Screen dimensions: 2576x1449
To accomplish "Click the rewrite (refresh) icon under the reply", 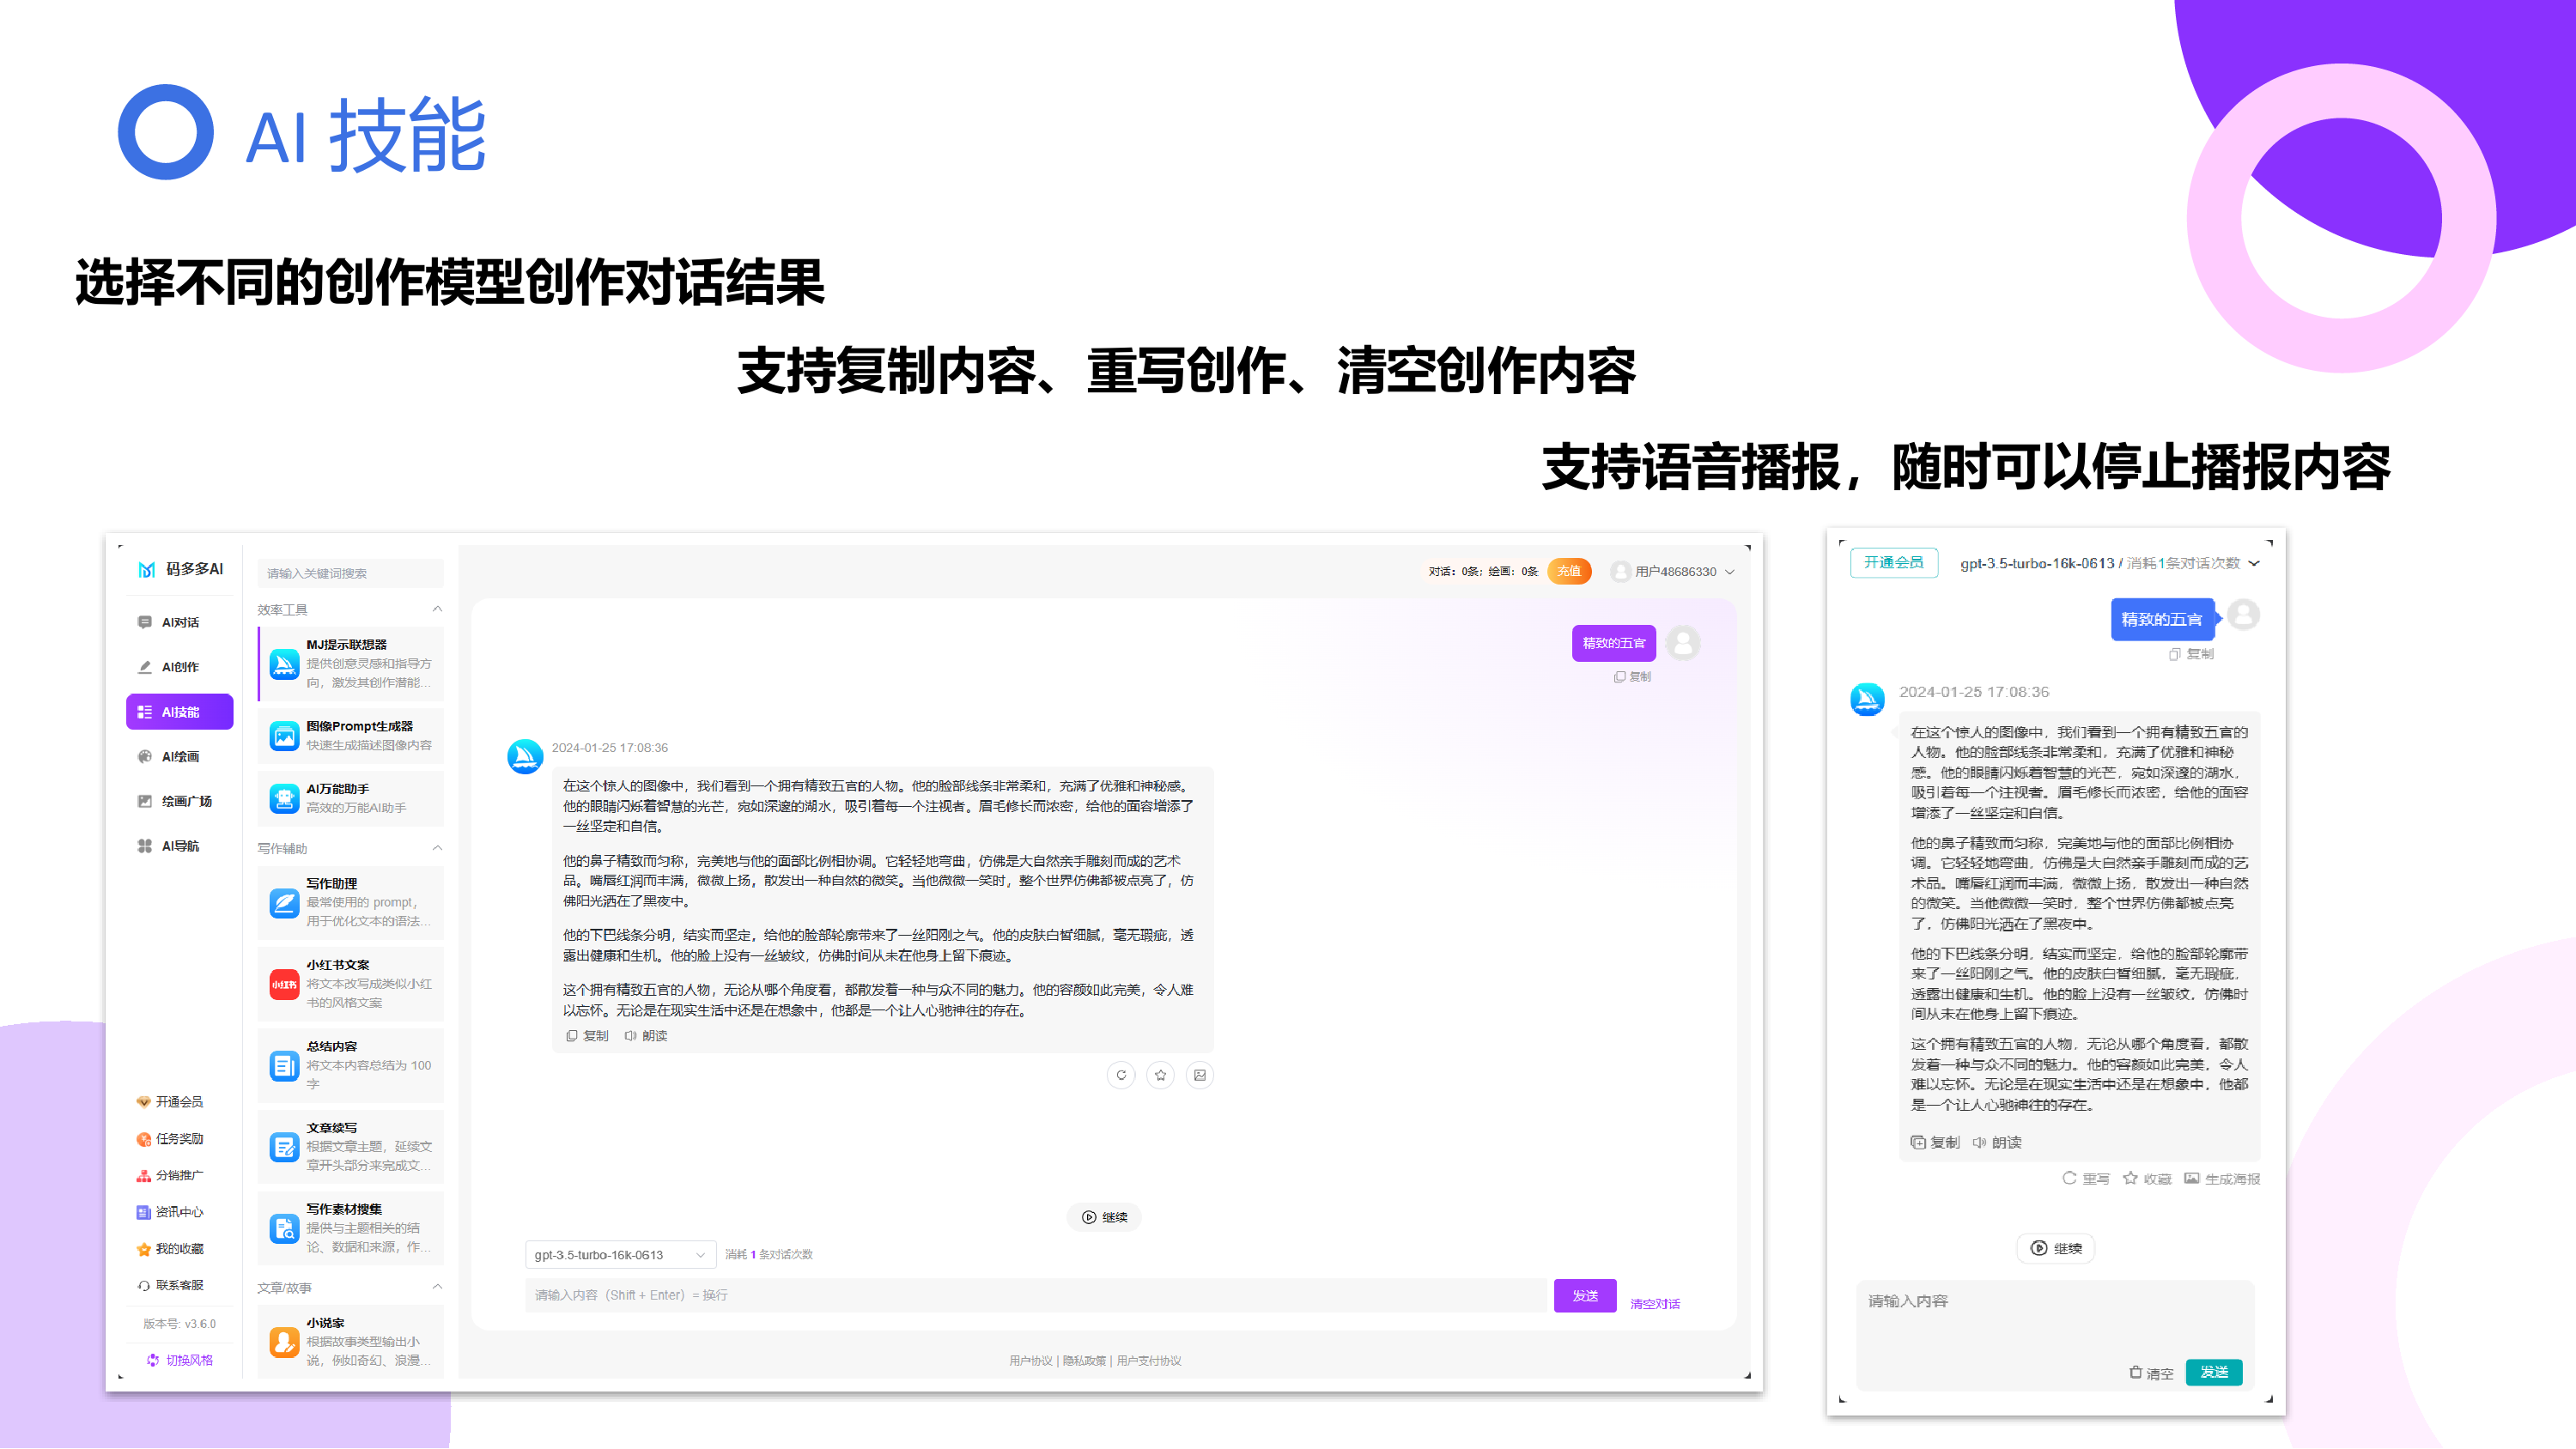I will [x=1121, y=1075].
